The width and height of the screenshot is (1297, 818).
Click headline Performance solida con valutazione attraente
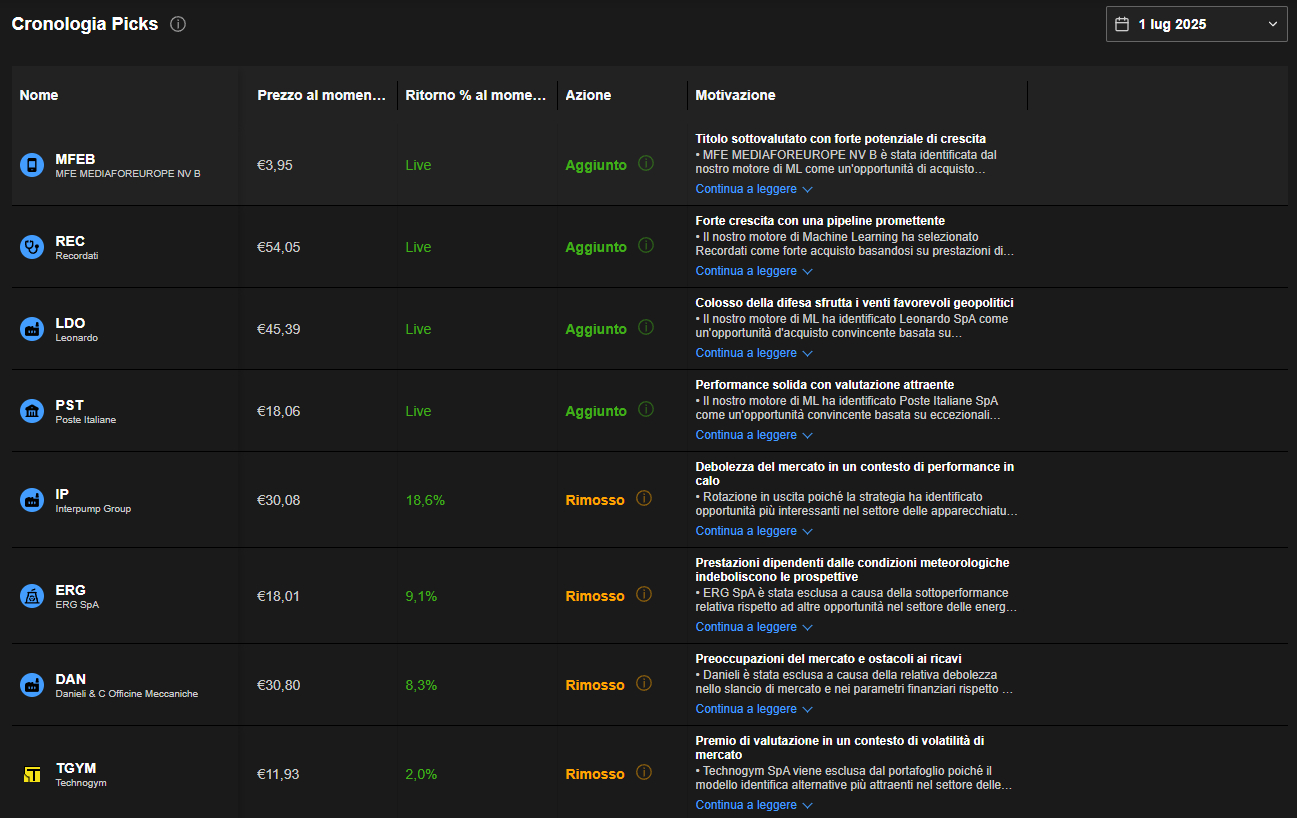[x=825, y=385]
